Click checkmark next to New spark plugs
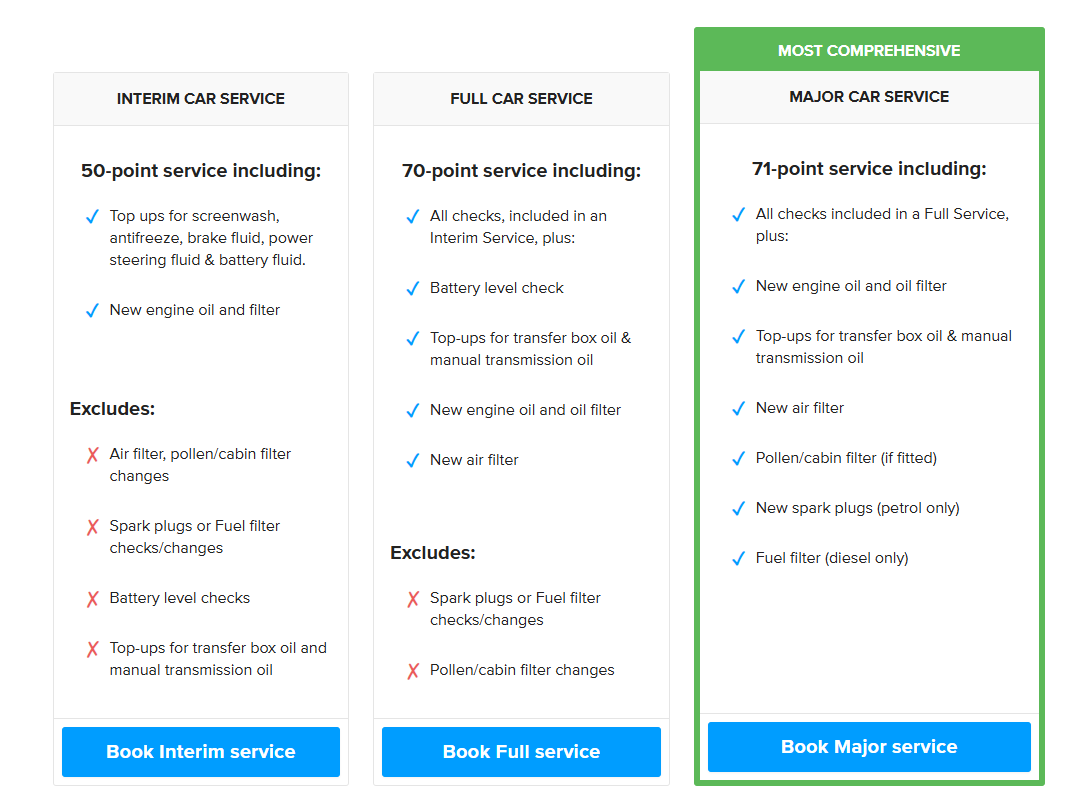The height and width of the screenshot is (791, 1078). click(x=738, y=509)
